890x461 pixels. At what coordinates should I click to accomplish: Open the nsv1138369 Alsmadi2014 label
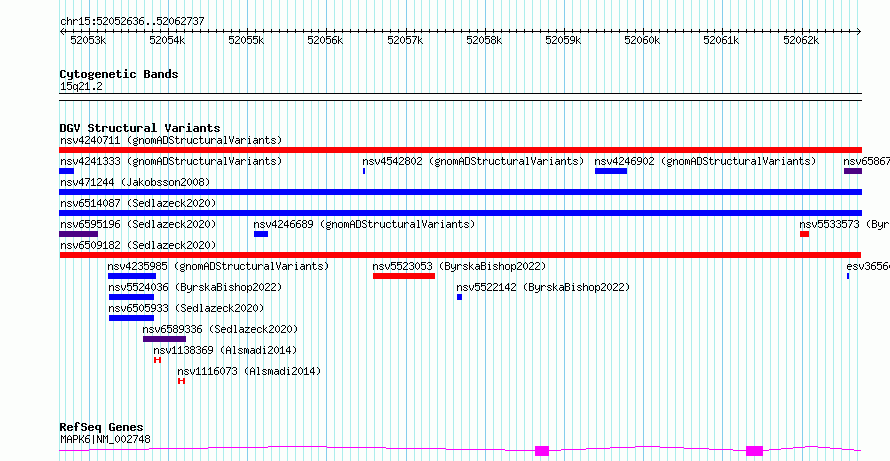coord(225,350)
